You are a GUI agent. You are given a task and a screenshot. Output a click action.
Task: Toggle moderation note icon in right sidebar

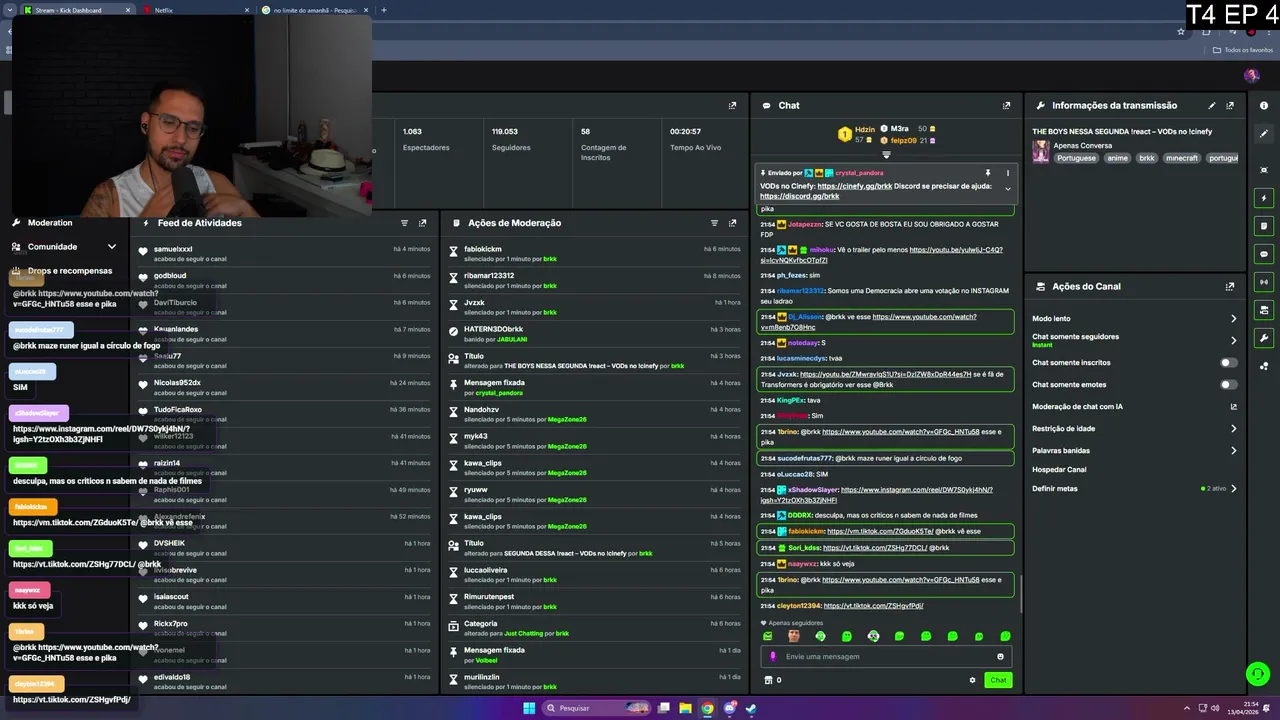[x=1264, y=226]
